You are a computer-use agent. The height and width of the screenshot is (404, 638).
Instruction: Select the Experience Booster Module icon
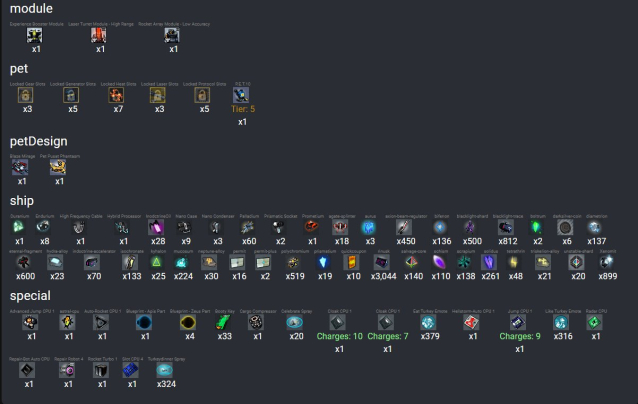[x=35, y=35]
